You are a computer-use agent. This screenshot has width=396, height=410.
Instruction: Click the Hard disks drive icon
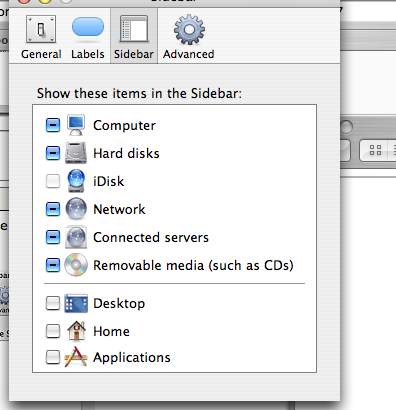pos(76,153)
